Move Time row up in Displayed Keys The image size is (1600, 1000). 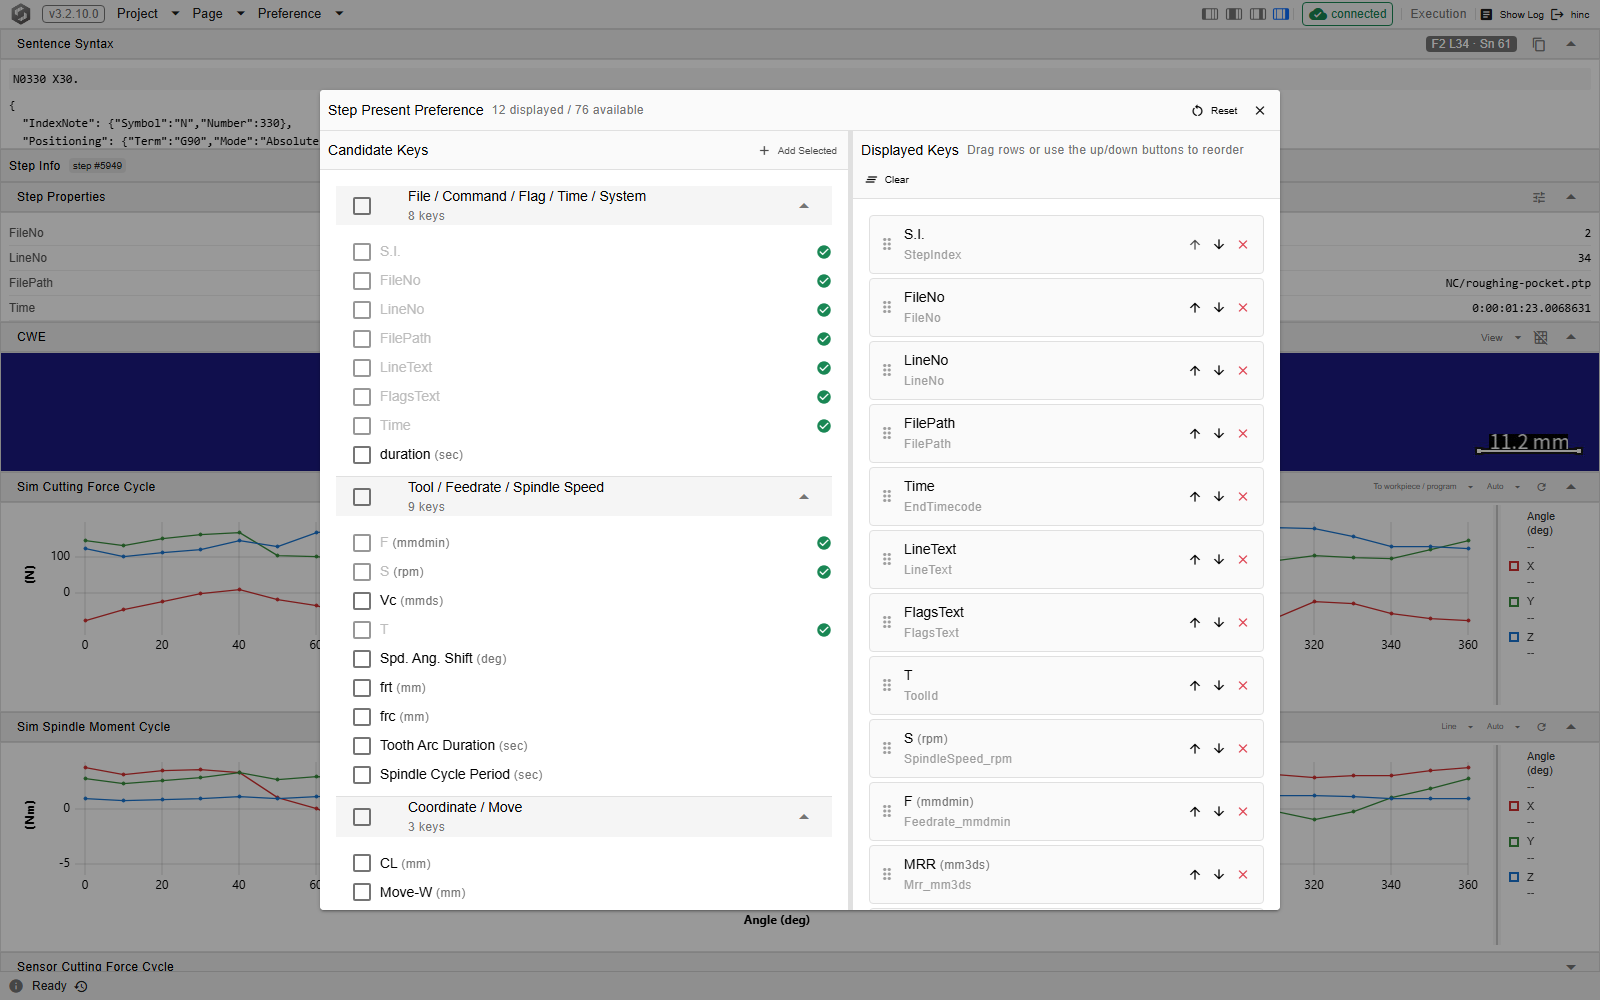(x=1195, y=497)
